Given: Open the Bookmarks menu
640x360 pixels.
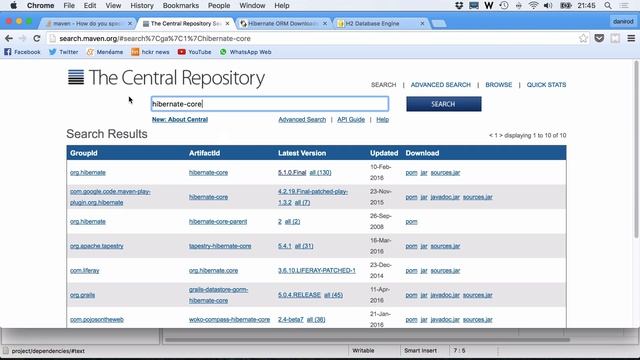Looking at the screenshot, I should coord(180,5).
